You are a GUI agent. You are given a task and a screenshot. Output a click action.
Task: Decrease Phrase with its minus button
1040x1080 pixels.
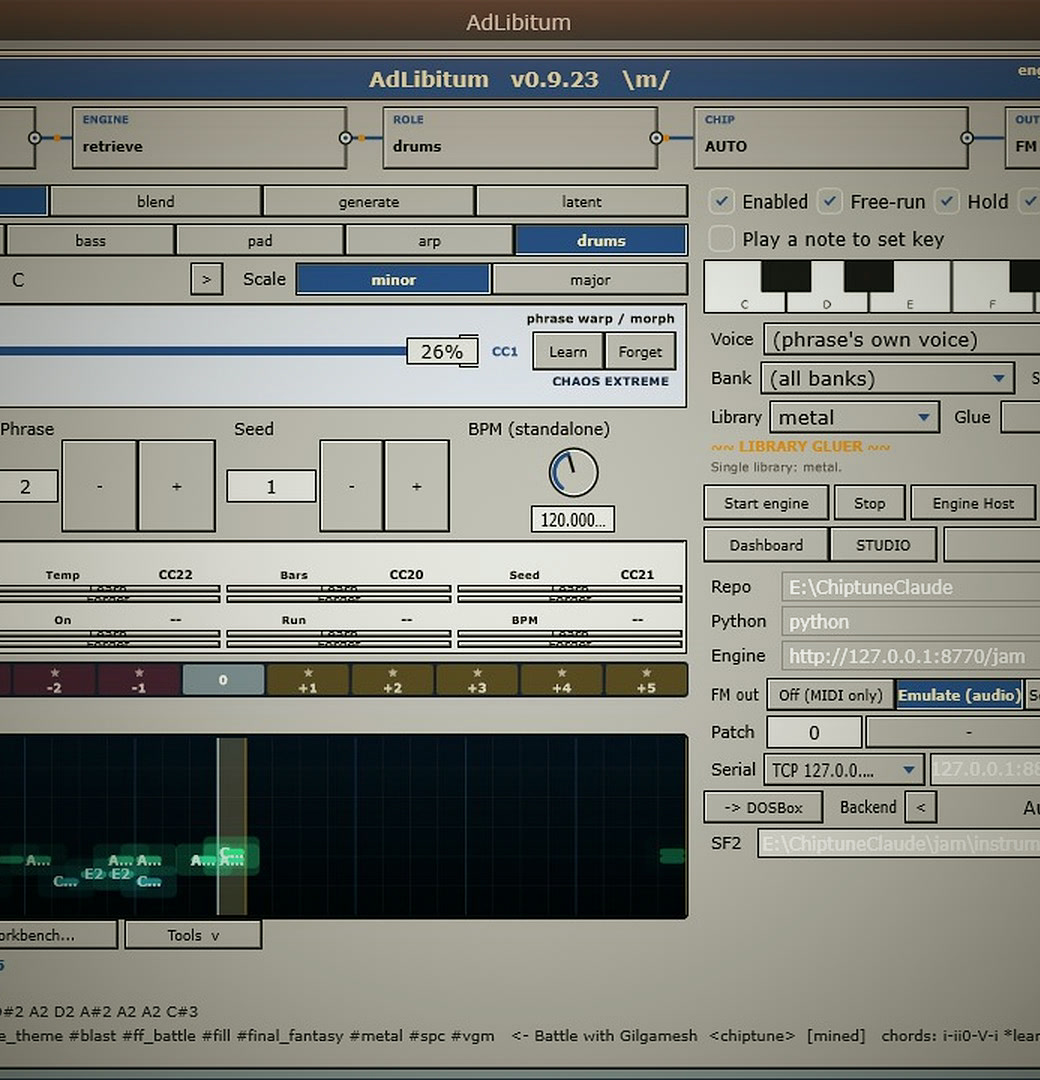(x=100, y=486)
